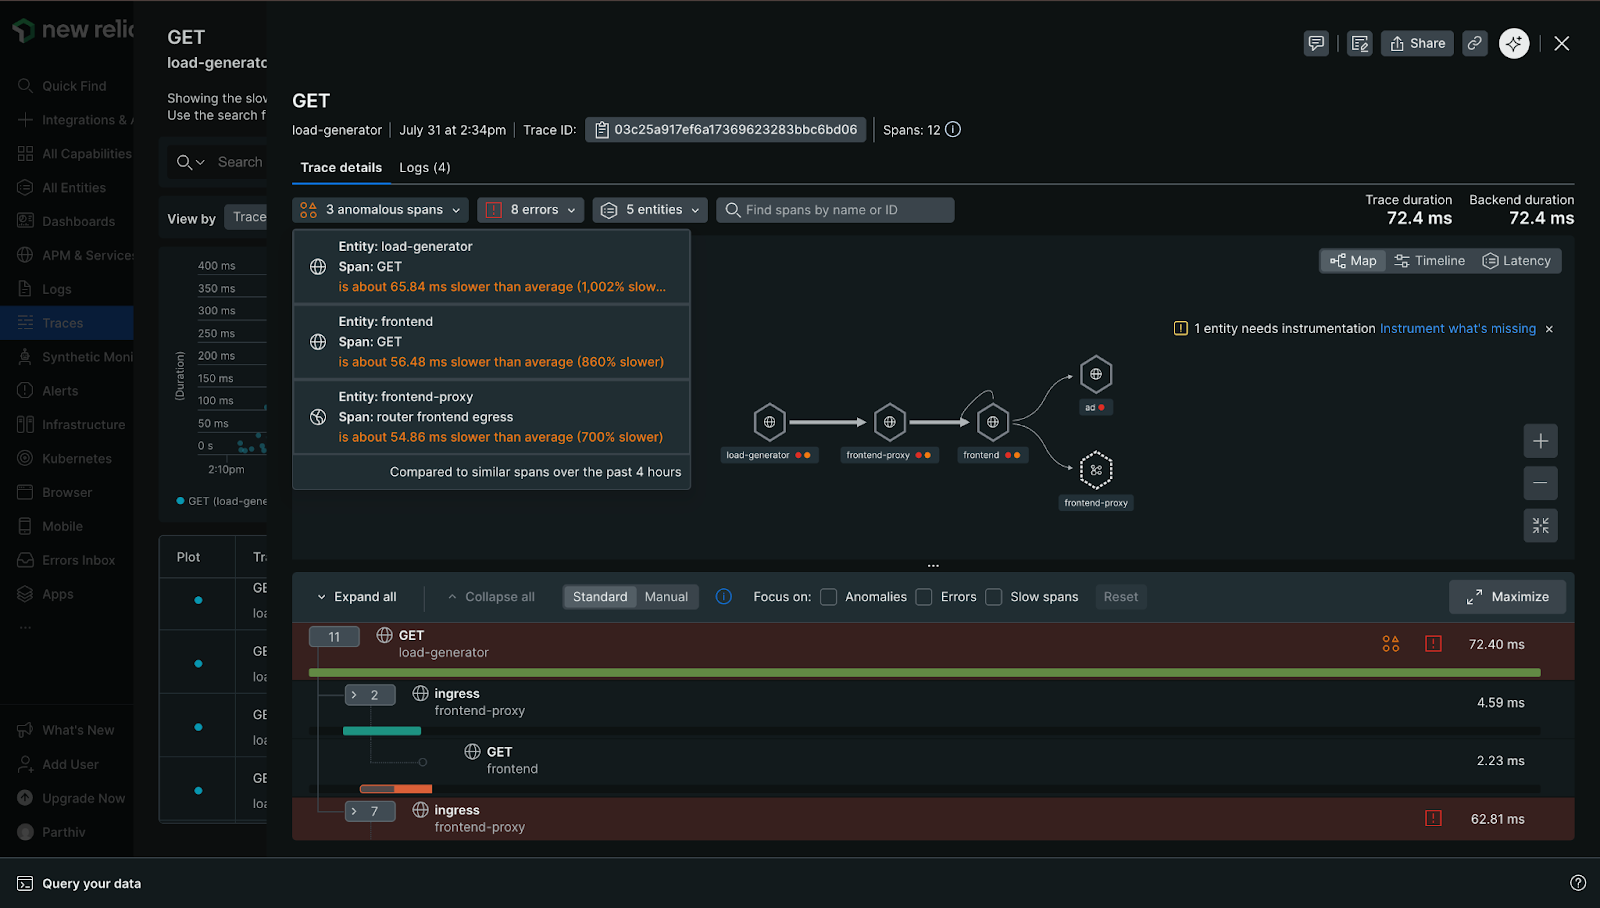Check the Errors focus checkbox

[x=924, y=597]
